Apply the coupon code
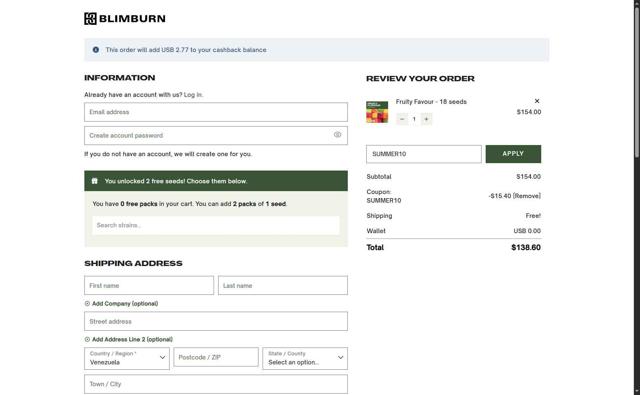The width and height of the screenshot is (640, 395). tap(513, 154)
